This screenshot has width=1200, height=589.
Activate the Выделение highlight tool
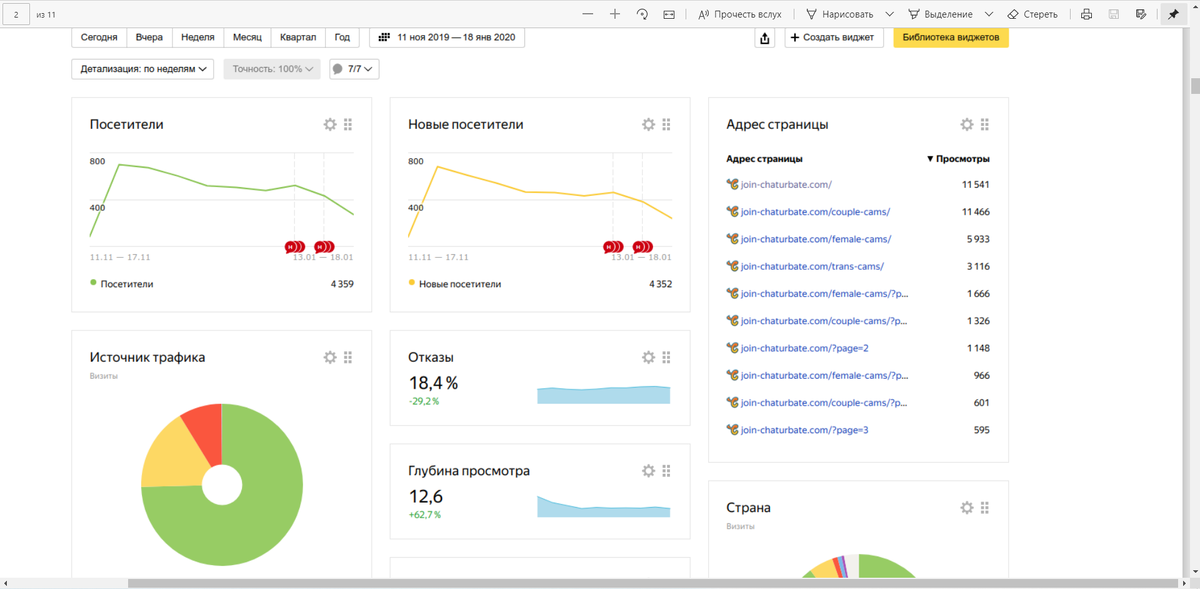(940, 14)
